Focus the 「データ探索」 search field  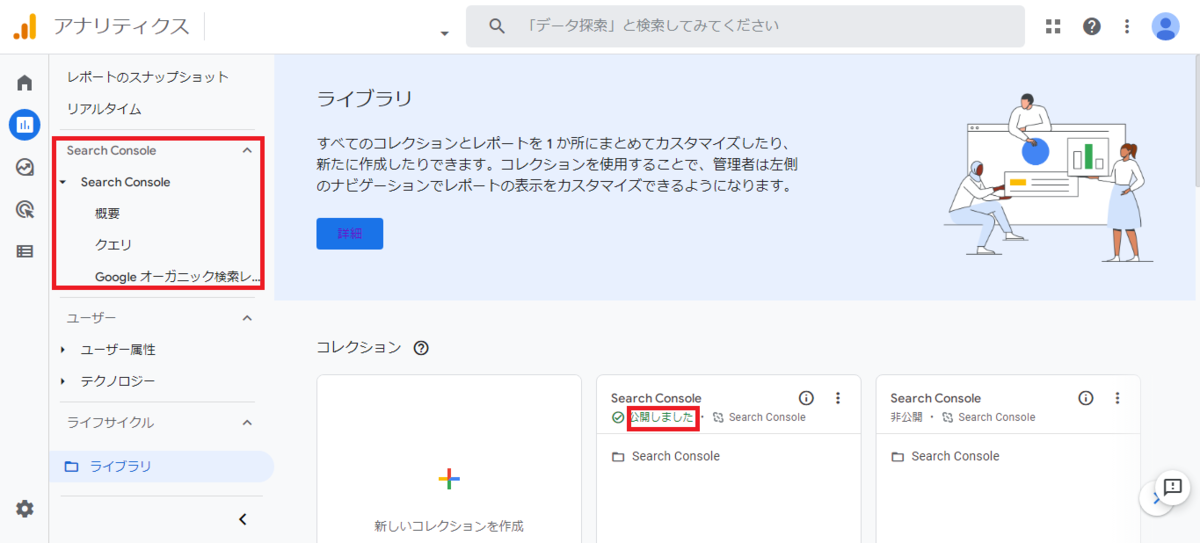(745, 26)
